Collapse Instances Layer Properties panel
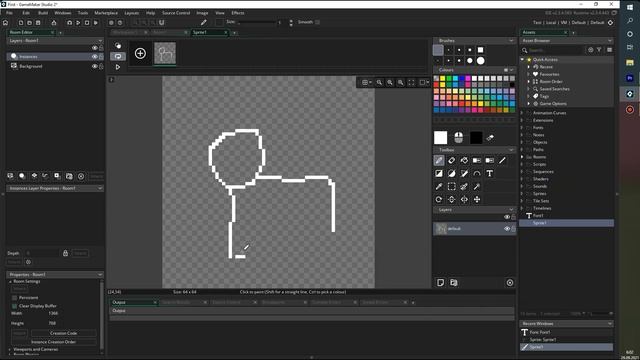 click(x=100, y=188)
